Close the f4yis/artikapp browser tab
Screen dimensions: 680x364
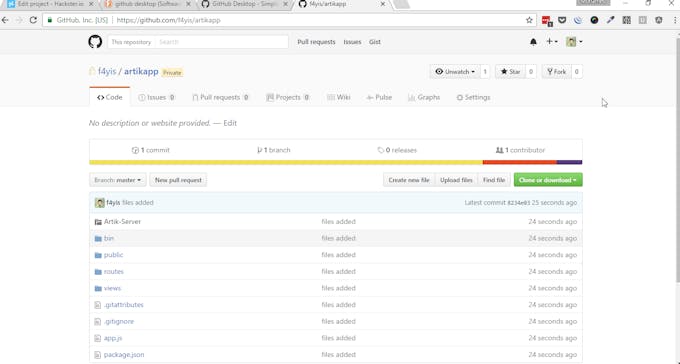pyautogui.click(x=382, y=4)
